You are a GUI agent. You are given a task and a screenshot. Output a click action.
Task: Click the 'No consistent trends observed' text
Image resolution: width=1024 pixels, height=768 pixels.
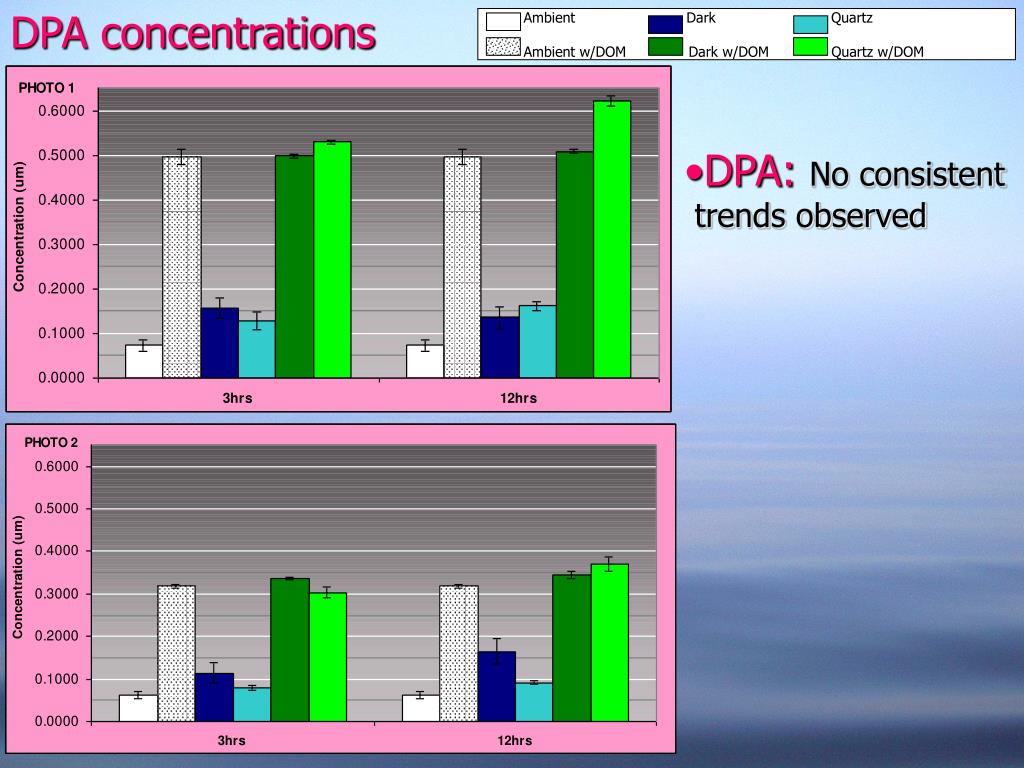point(849,195)
